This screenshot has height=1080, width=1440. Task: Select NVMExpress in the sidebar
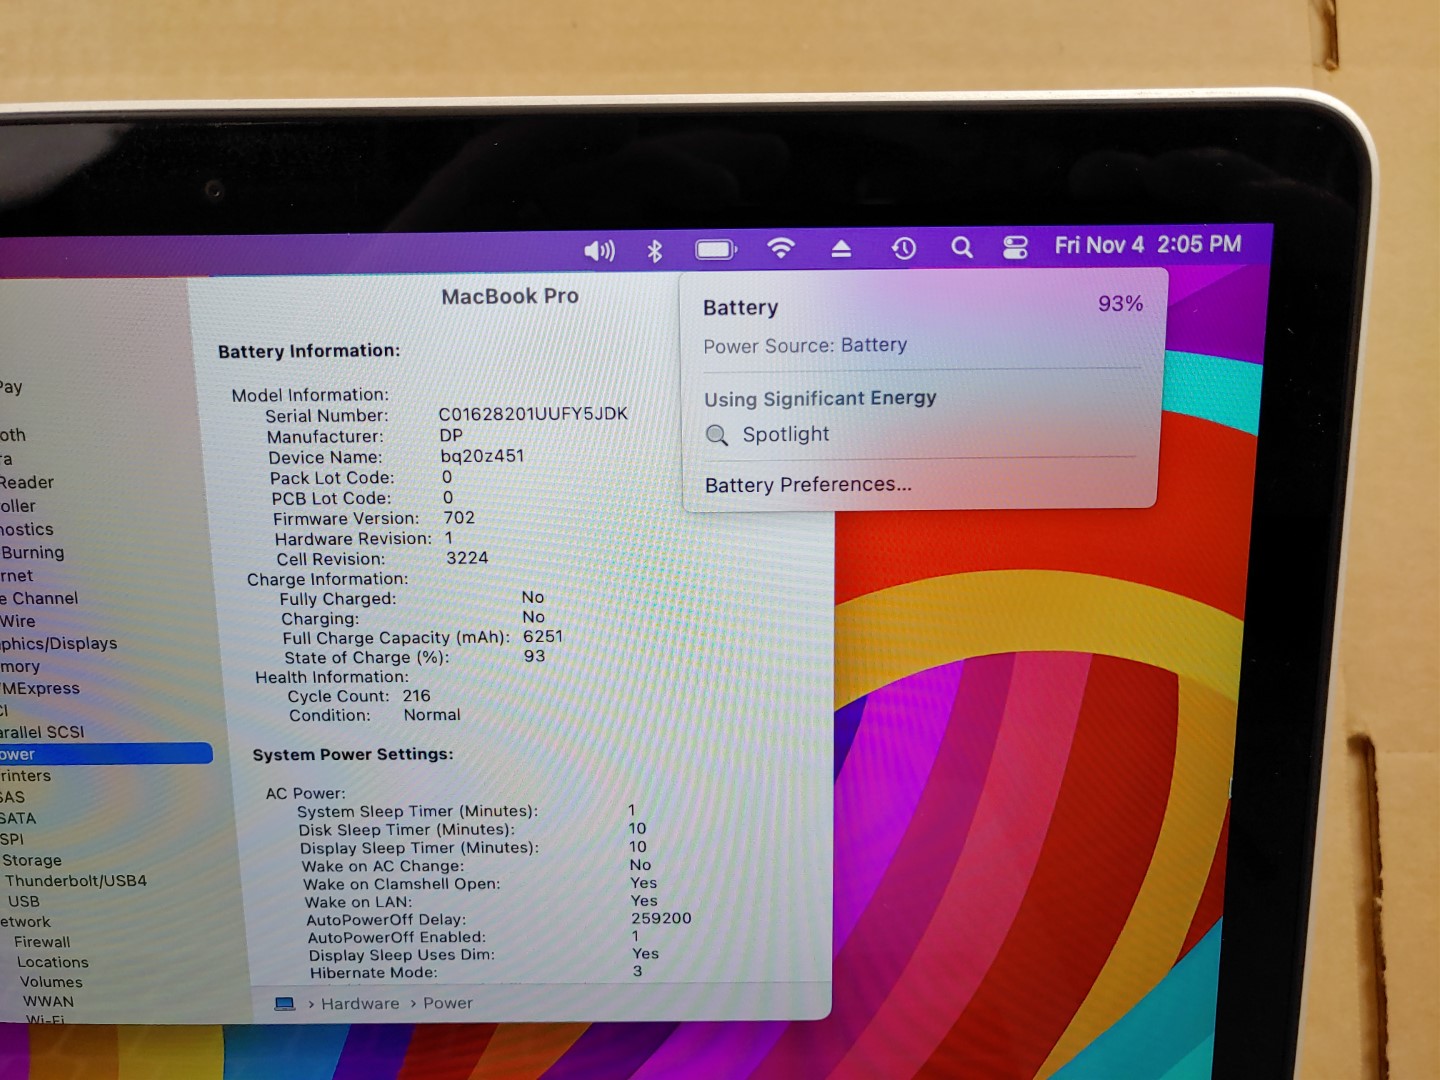point(40,688)
